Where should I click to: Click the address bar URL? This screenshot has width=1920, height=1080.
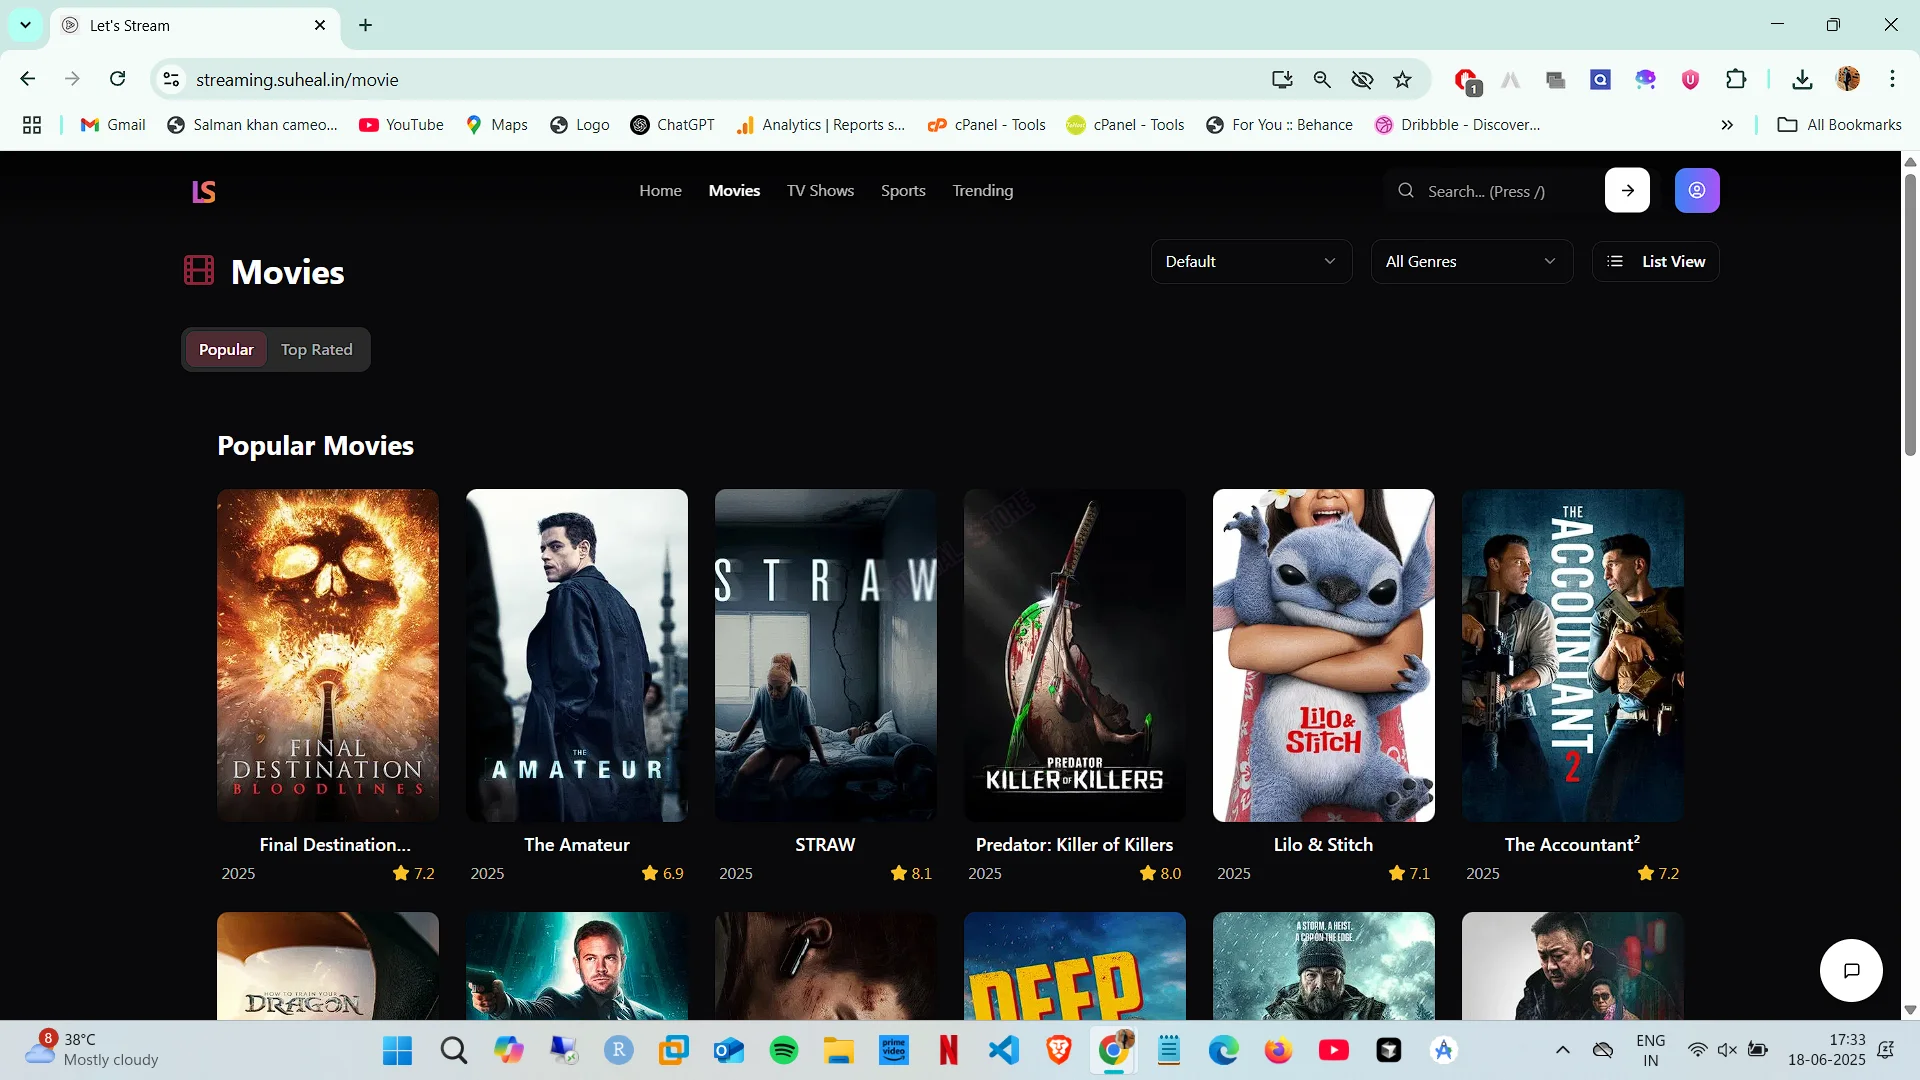[297, 80]
